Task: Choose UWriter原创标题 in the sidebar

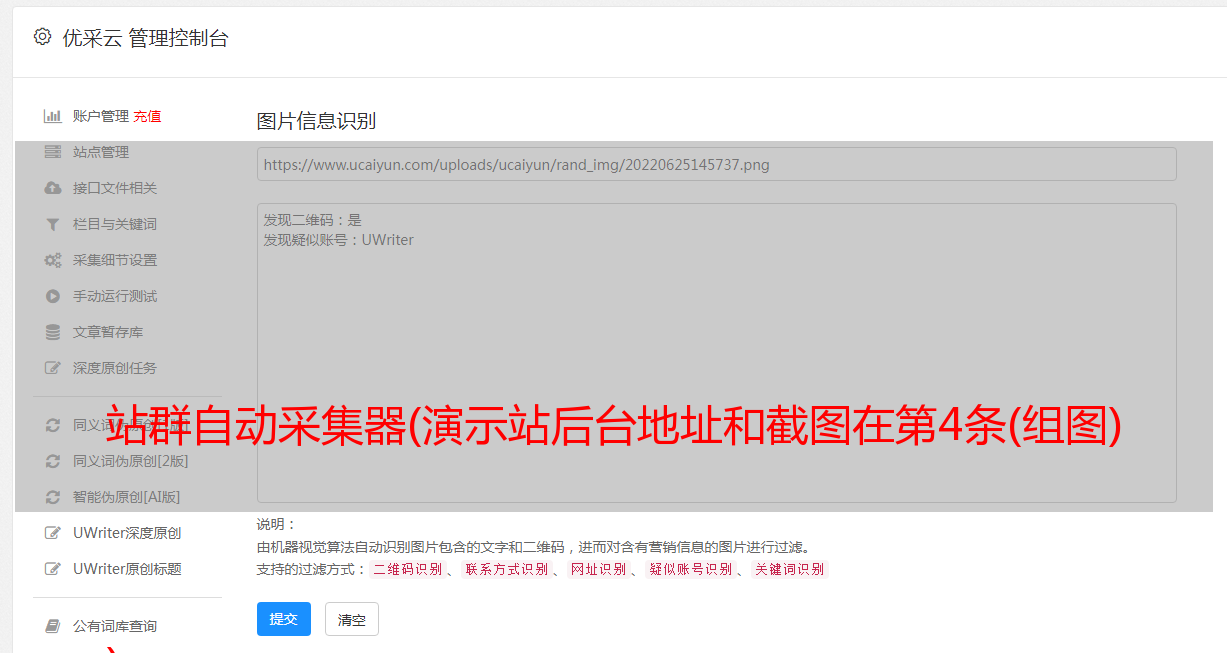Action: point(127,569)
